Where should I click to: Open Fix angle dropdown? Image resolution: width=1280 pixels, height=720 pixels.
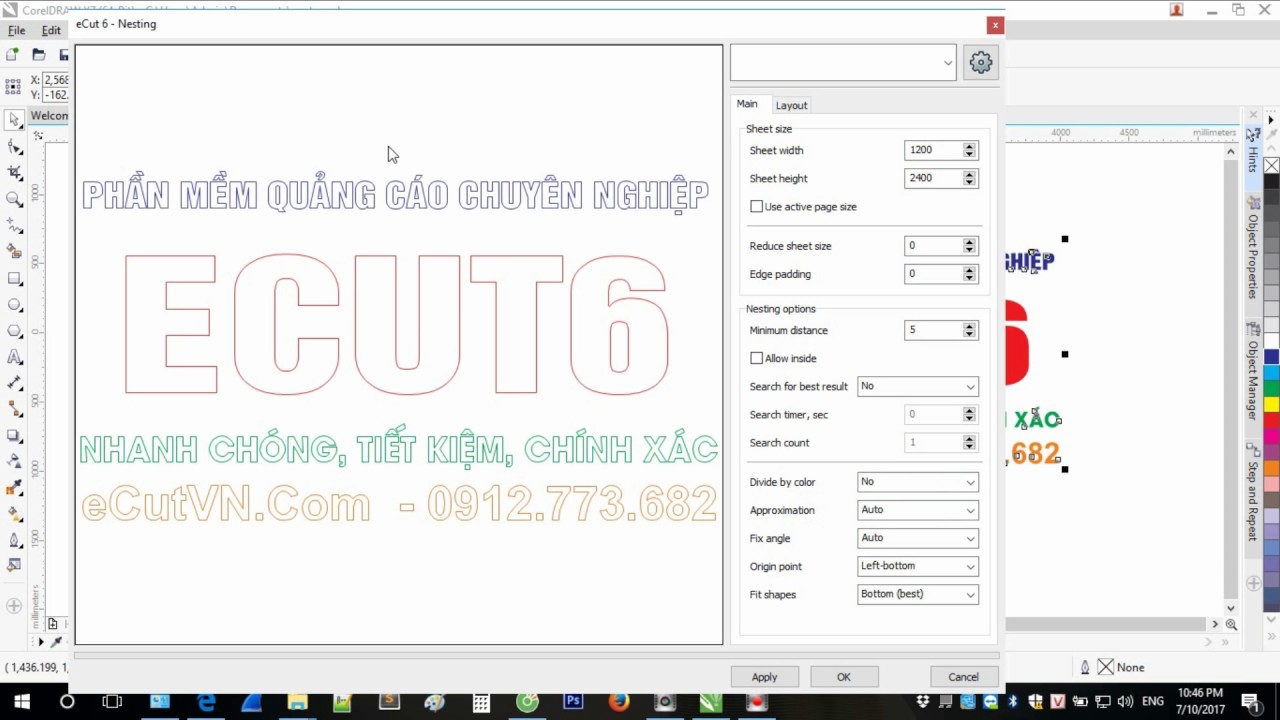(918, 538)
